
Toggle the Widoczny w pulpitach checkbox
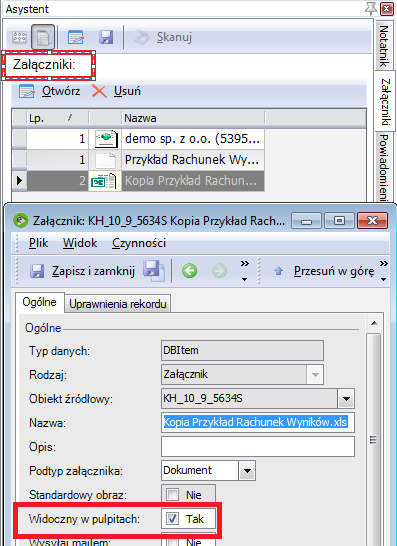(x=172, y=519)
